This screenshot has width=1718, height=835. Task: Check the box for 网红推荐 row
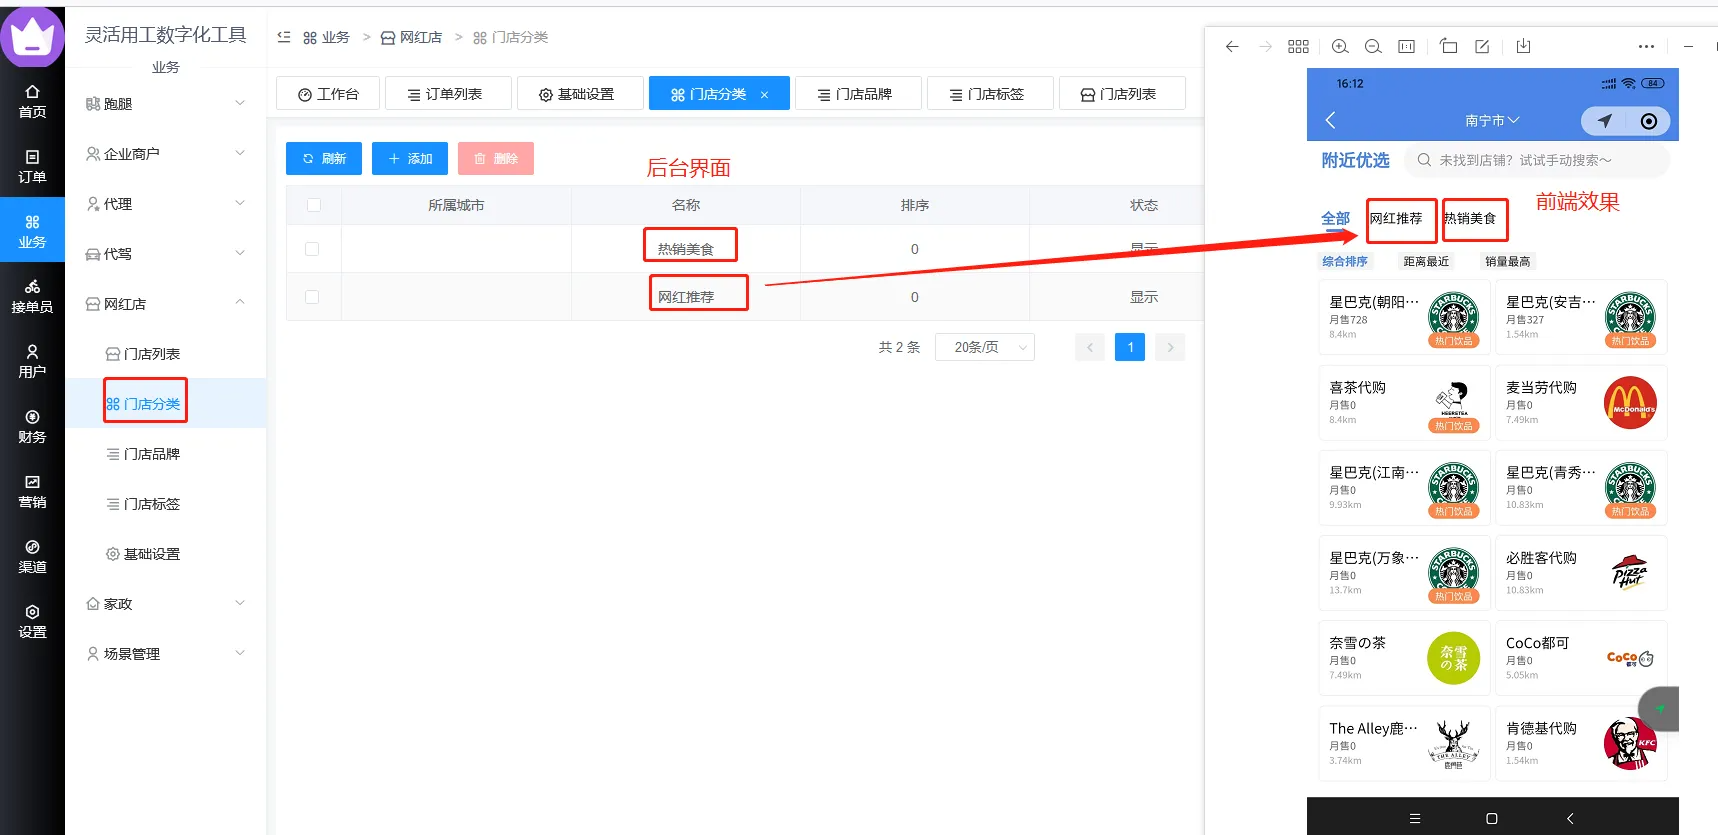pyautogui.click(x=312, y=297)
